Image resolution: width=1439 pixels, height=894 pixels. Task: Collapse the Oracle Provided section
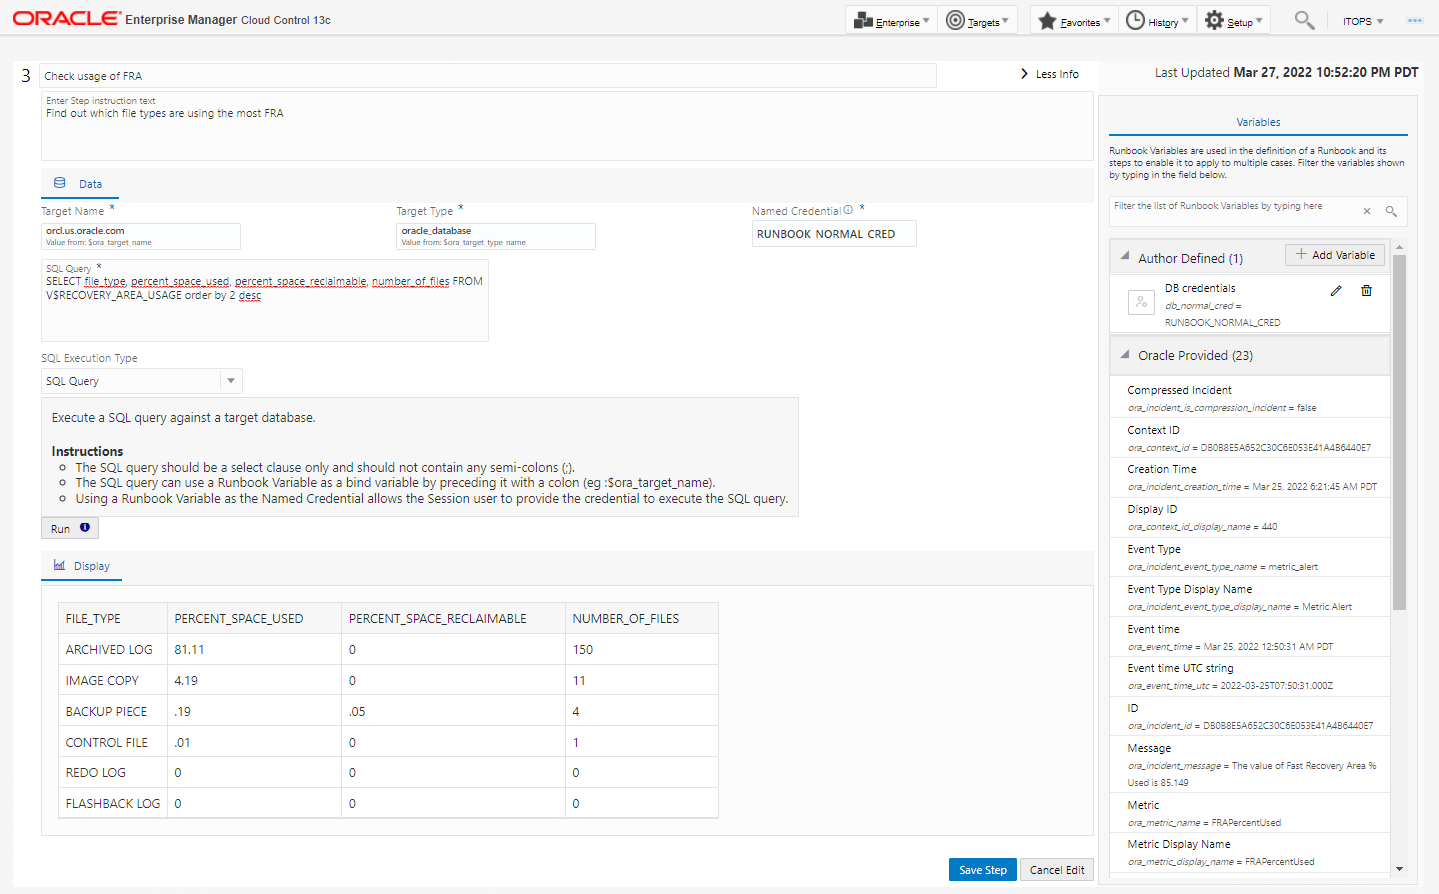[x=1125, y=355]
